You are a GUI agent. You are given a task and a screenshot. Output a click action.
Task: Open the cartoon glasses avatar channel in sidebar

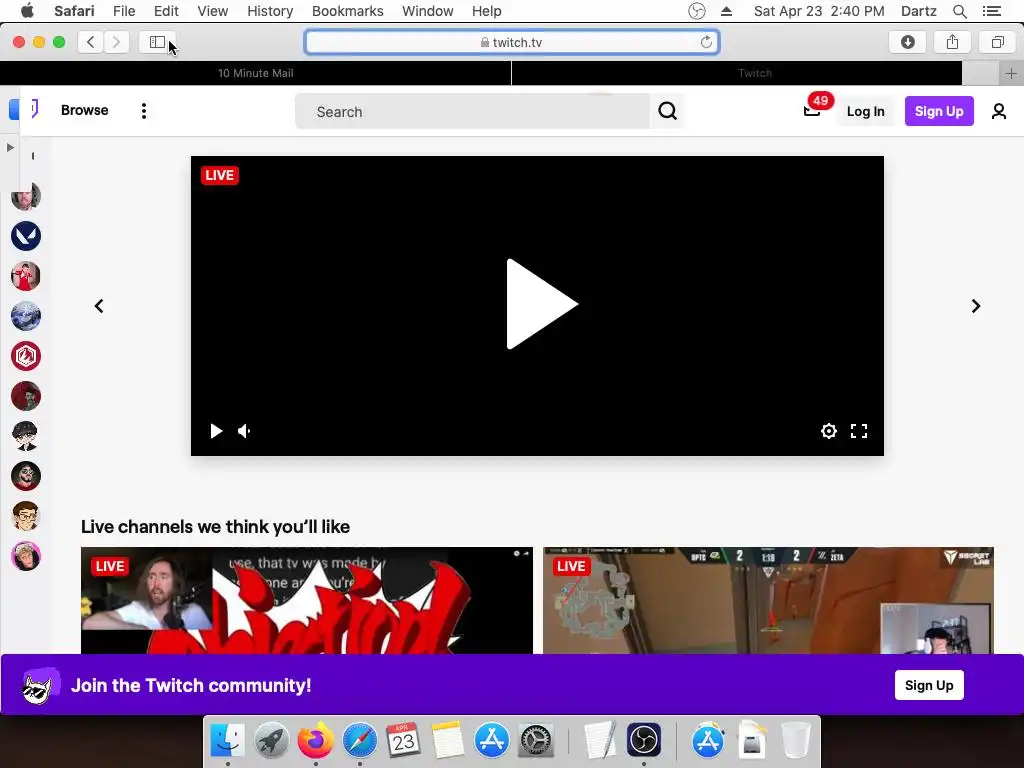tap(26, 516)
